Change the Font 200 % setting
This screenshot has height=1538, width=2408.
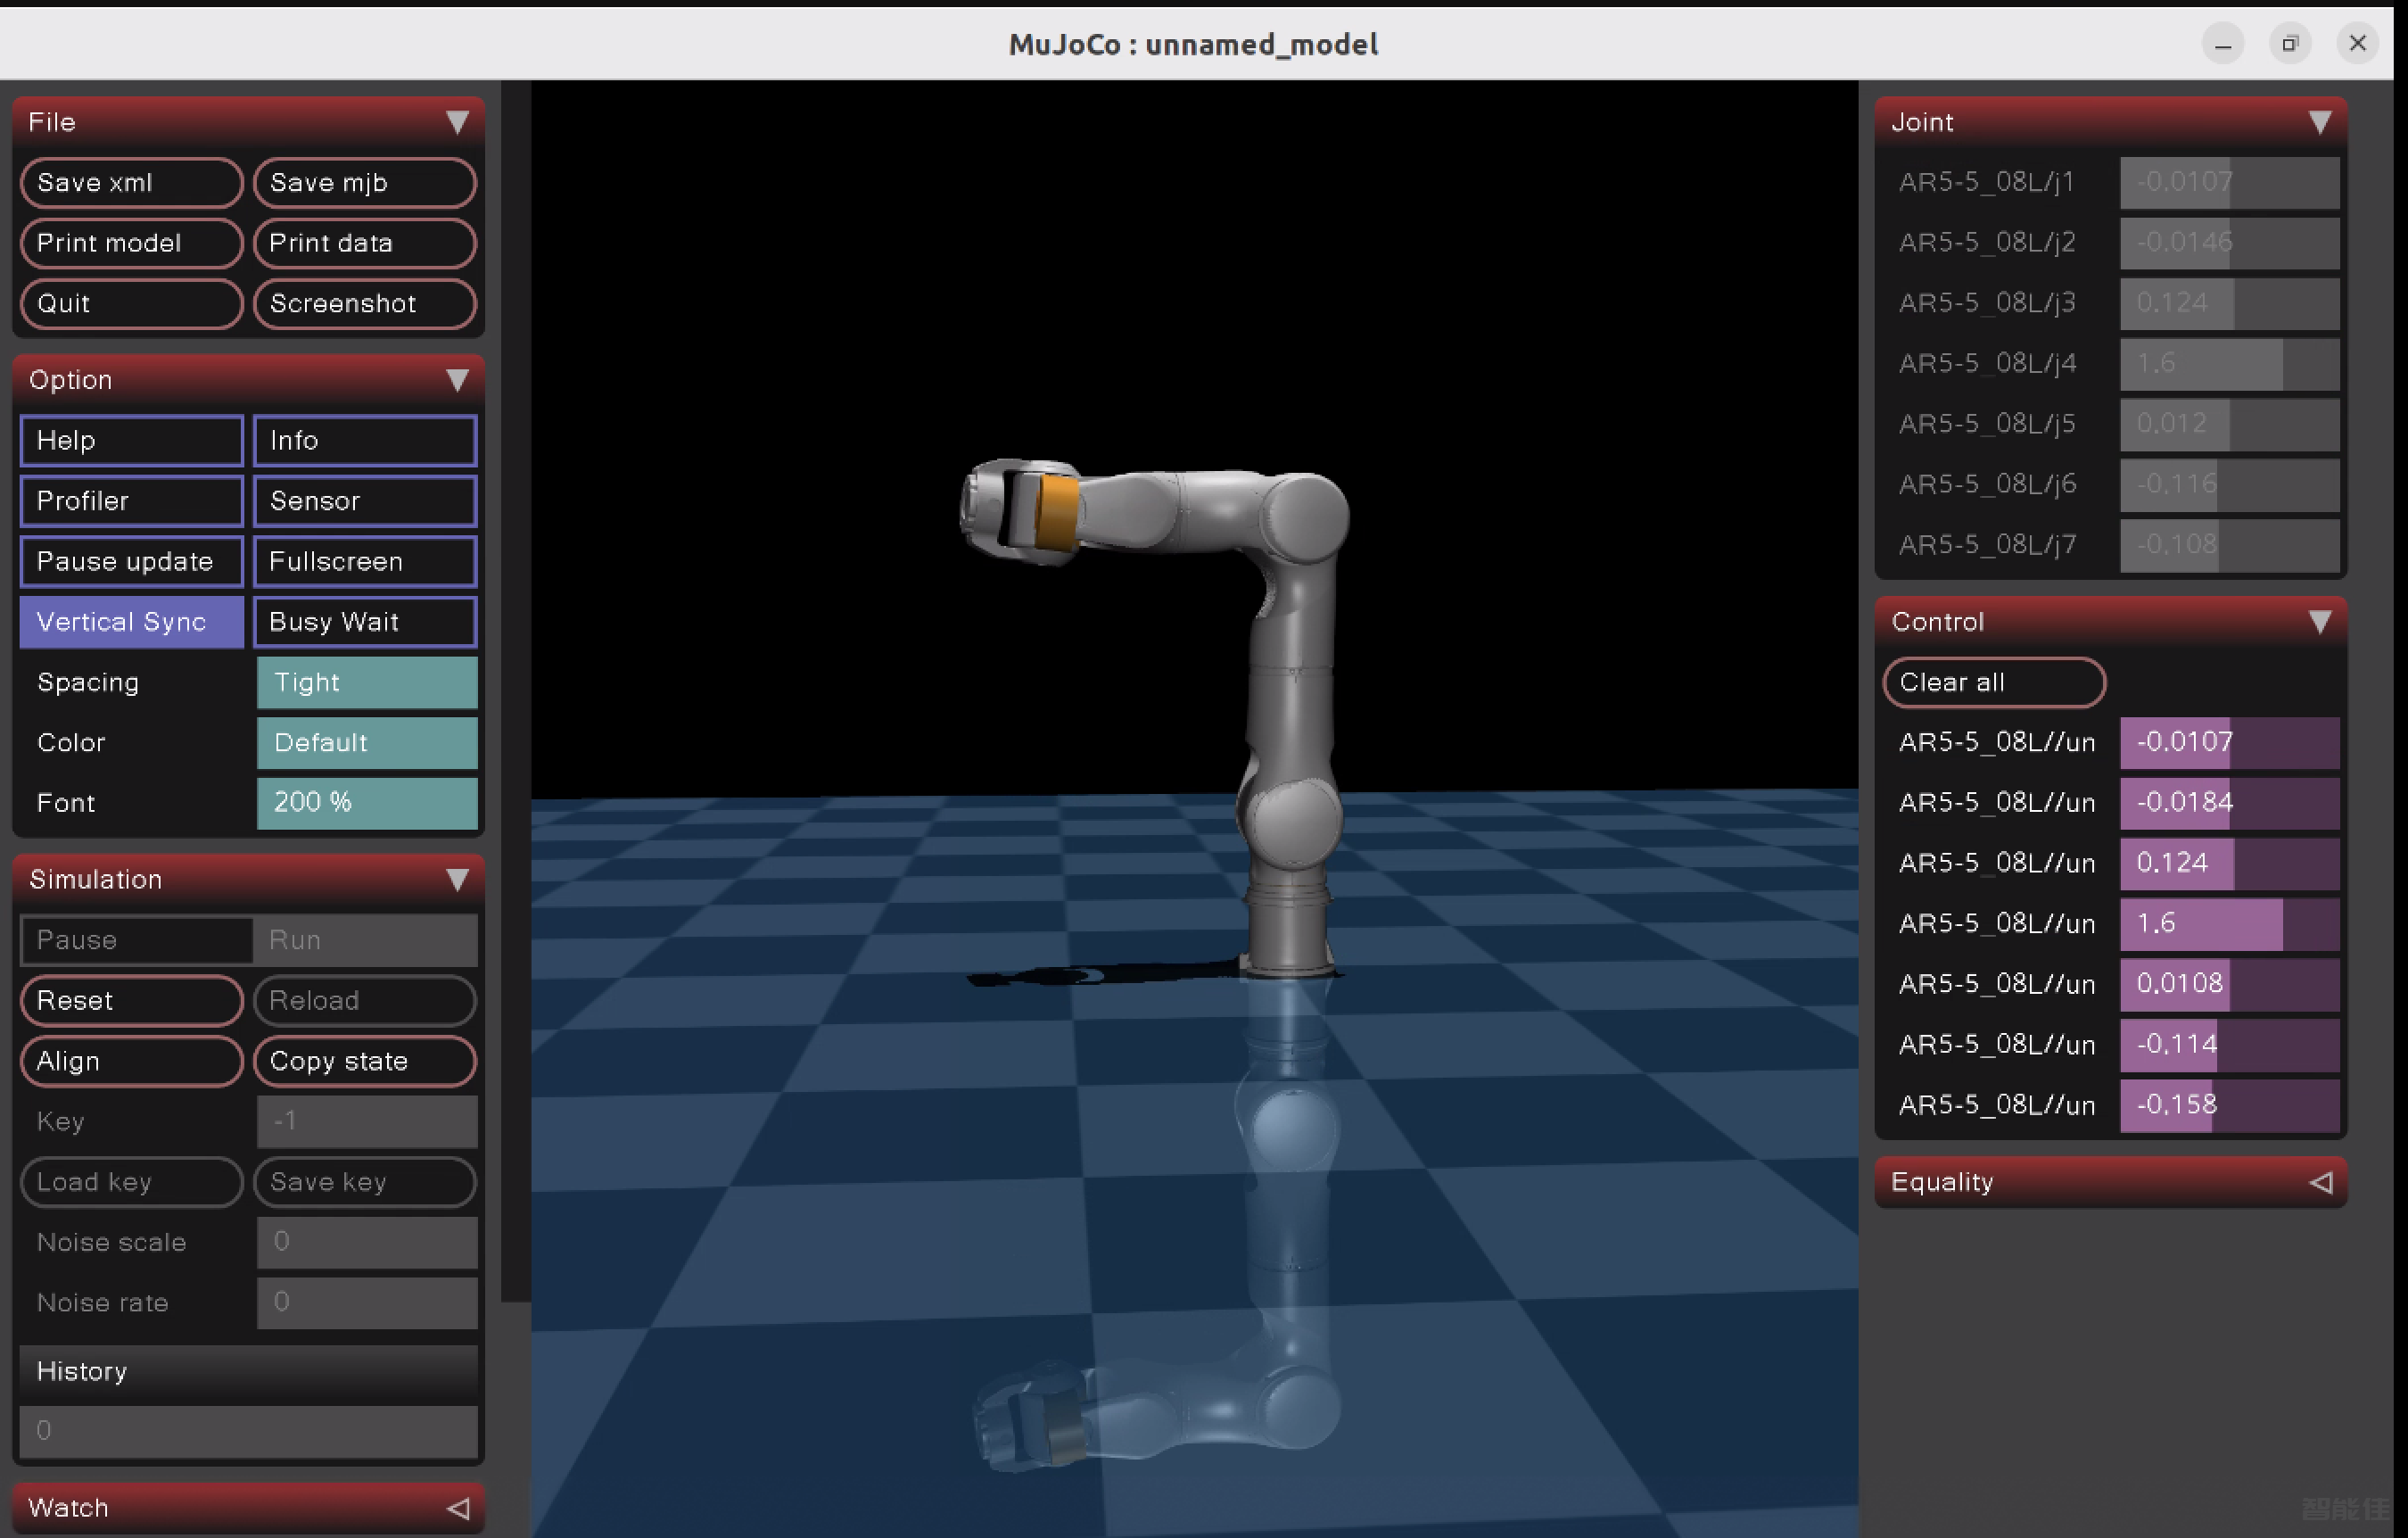[x=367, y=802]
